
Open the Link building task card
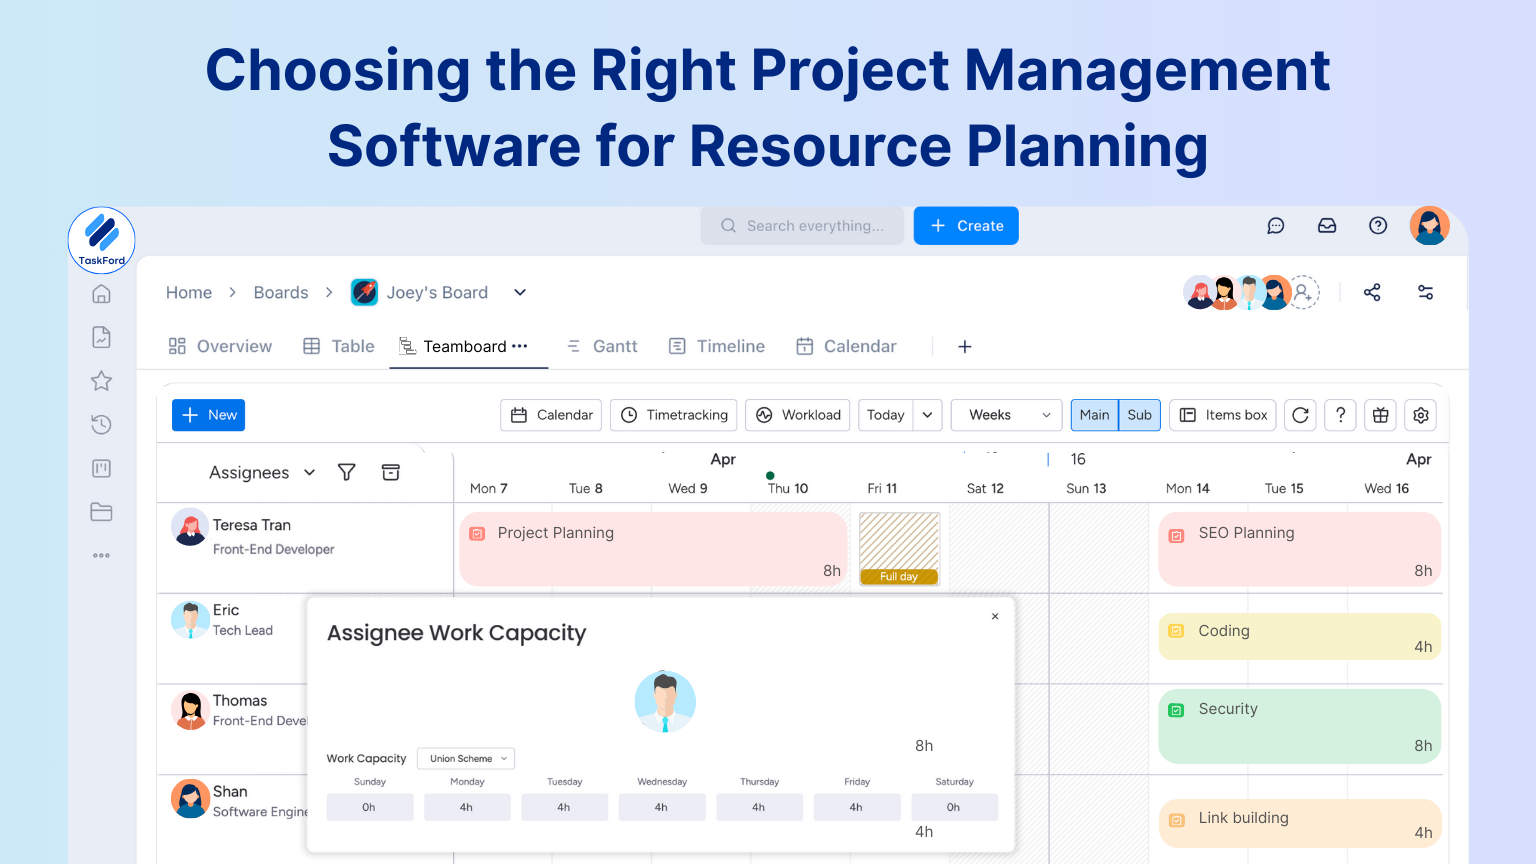point(1299,823)
